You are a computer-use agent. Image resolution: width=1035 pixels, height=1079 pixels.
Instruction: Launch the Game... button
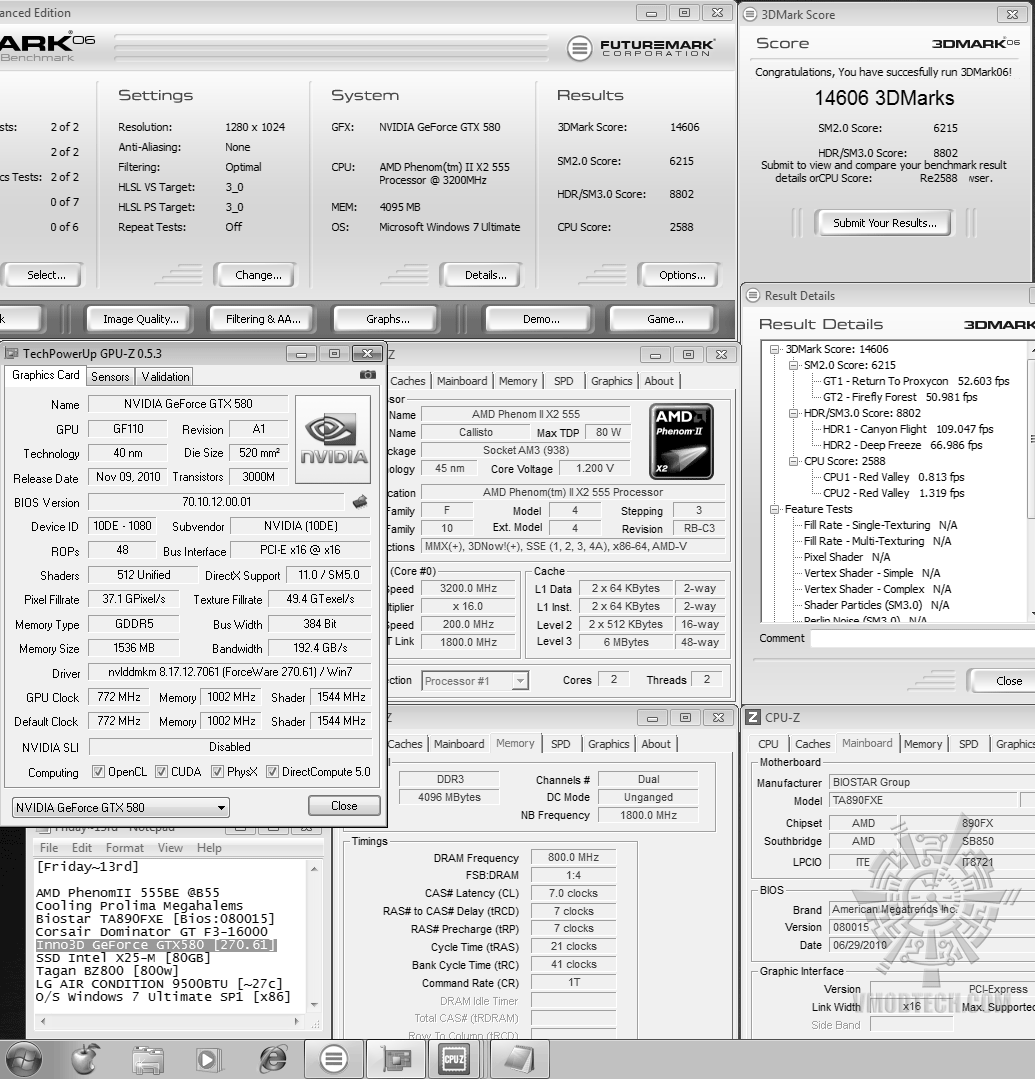click(x=665, y=319)
